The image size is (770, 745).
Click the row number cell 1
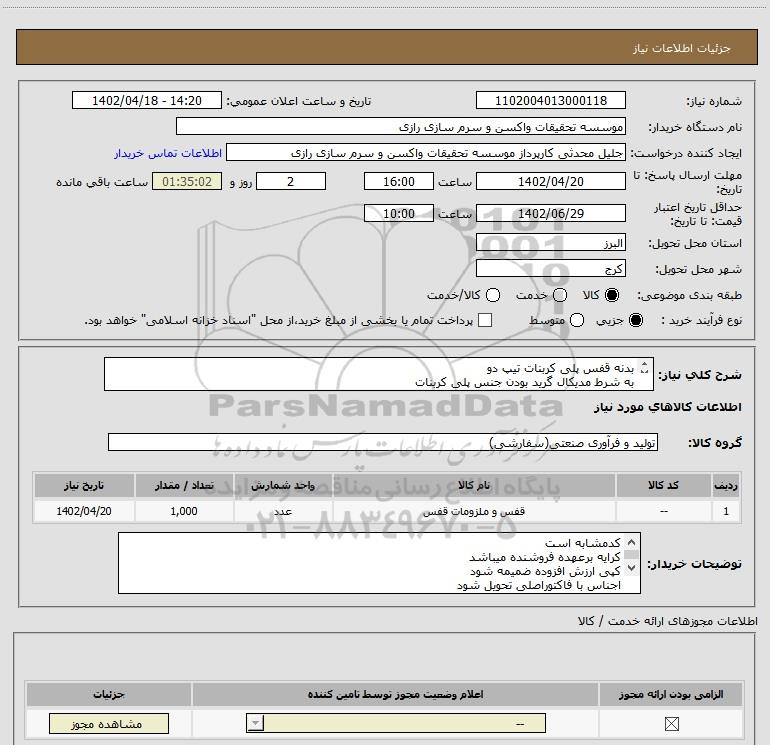tap(726, 511)
